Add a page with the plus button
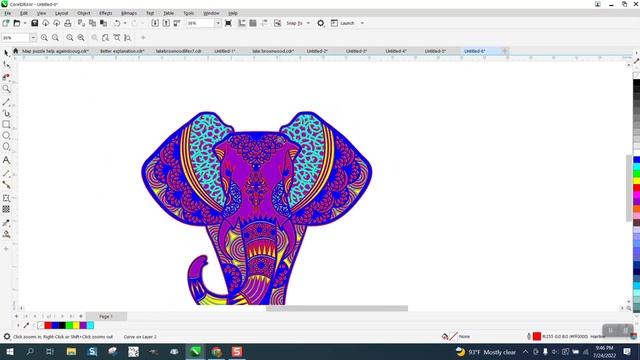The height and width of the screenshot is (360, 640). pyautogui.click(x=16, y=316)
